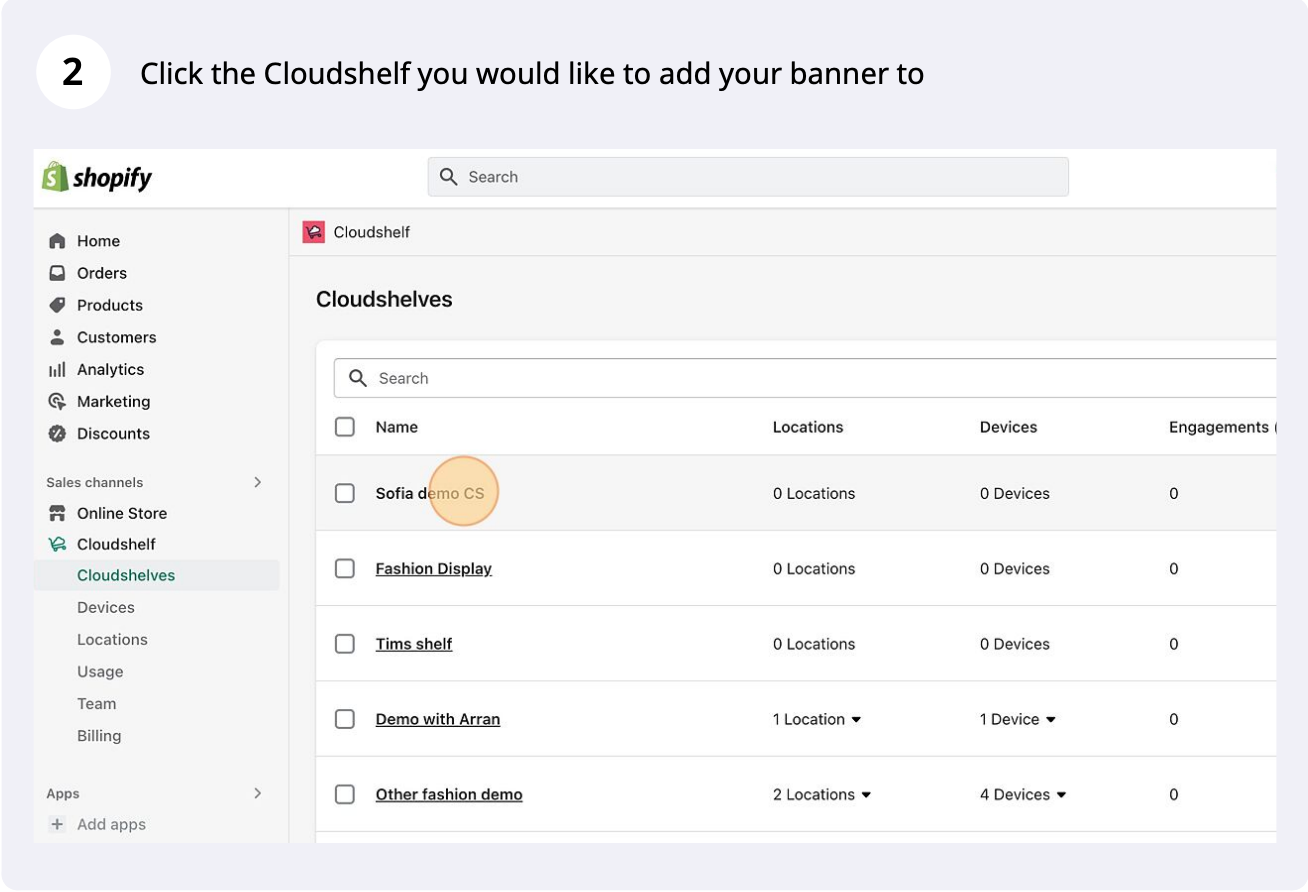Click "0 Devices" in the Fashion Display row

[1015, 568]
